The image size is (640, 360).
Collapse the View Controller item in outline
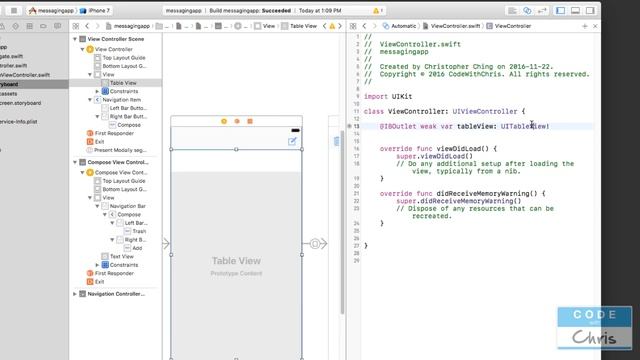(x=82, y=49)
